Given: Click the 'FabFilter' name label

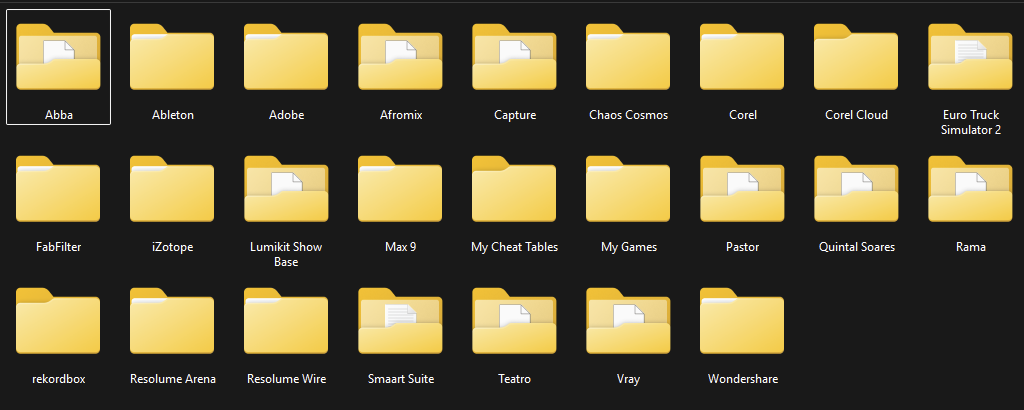Looking at the screenshot, I should pos(59,247).
